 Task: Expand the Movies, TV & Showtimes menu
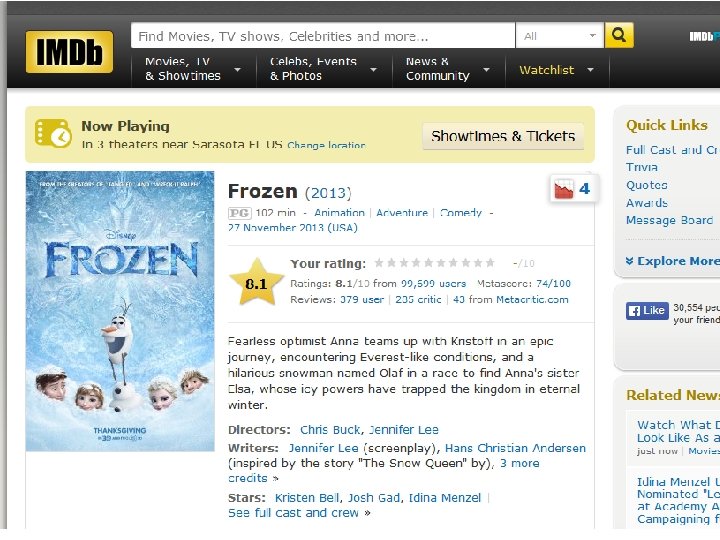(193, 69)
